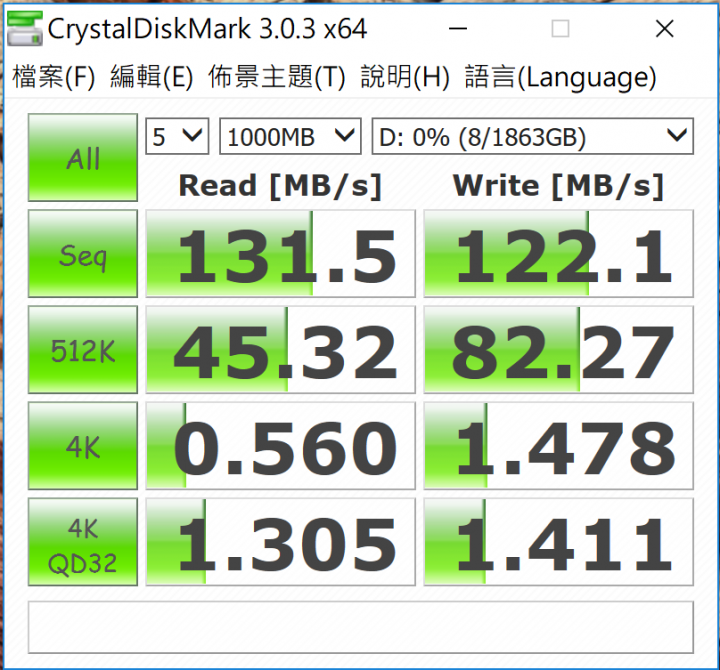This screenshot has height=670, width=720.
Task: Start the Seq benchmark test
Action: tap(83, 253)
